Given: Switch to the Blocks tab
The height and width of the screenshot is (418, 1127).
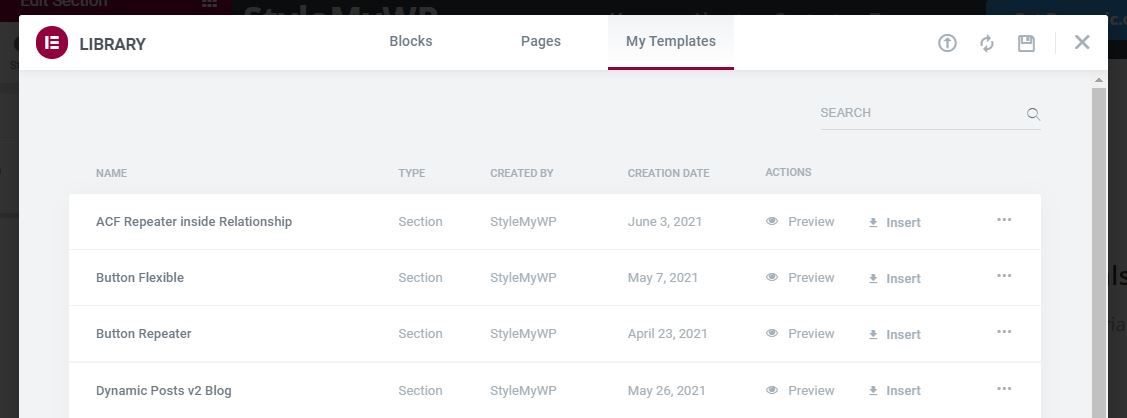Looking at the screenshot, I should pyautogui.click(x=410, y=41).
